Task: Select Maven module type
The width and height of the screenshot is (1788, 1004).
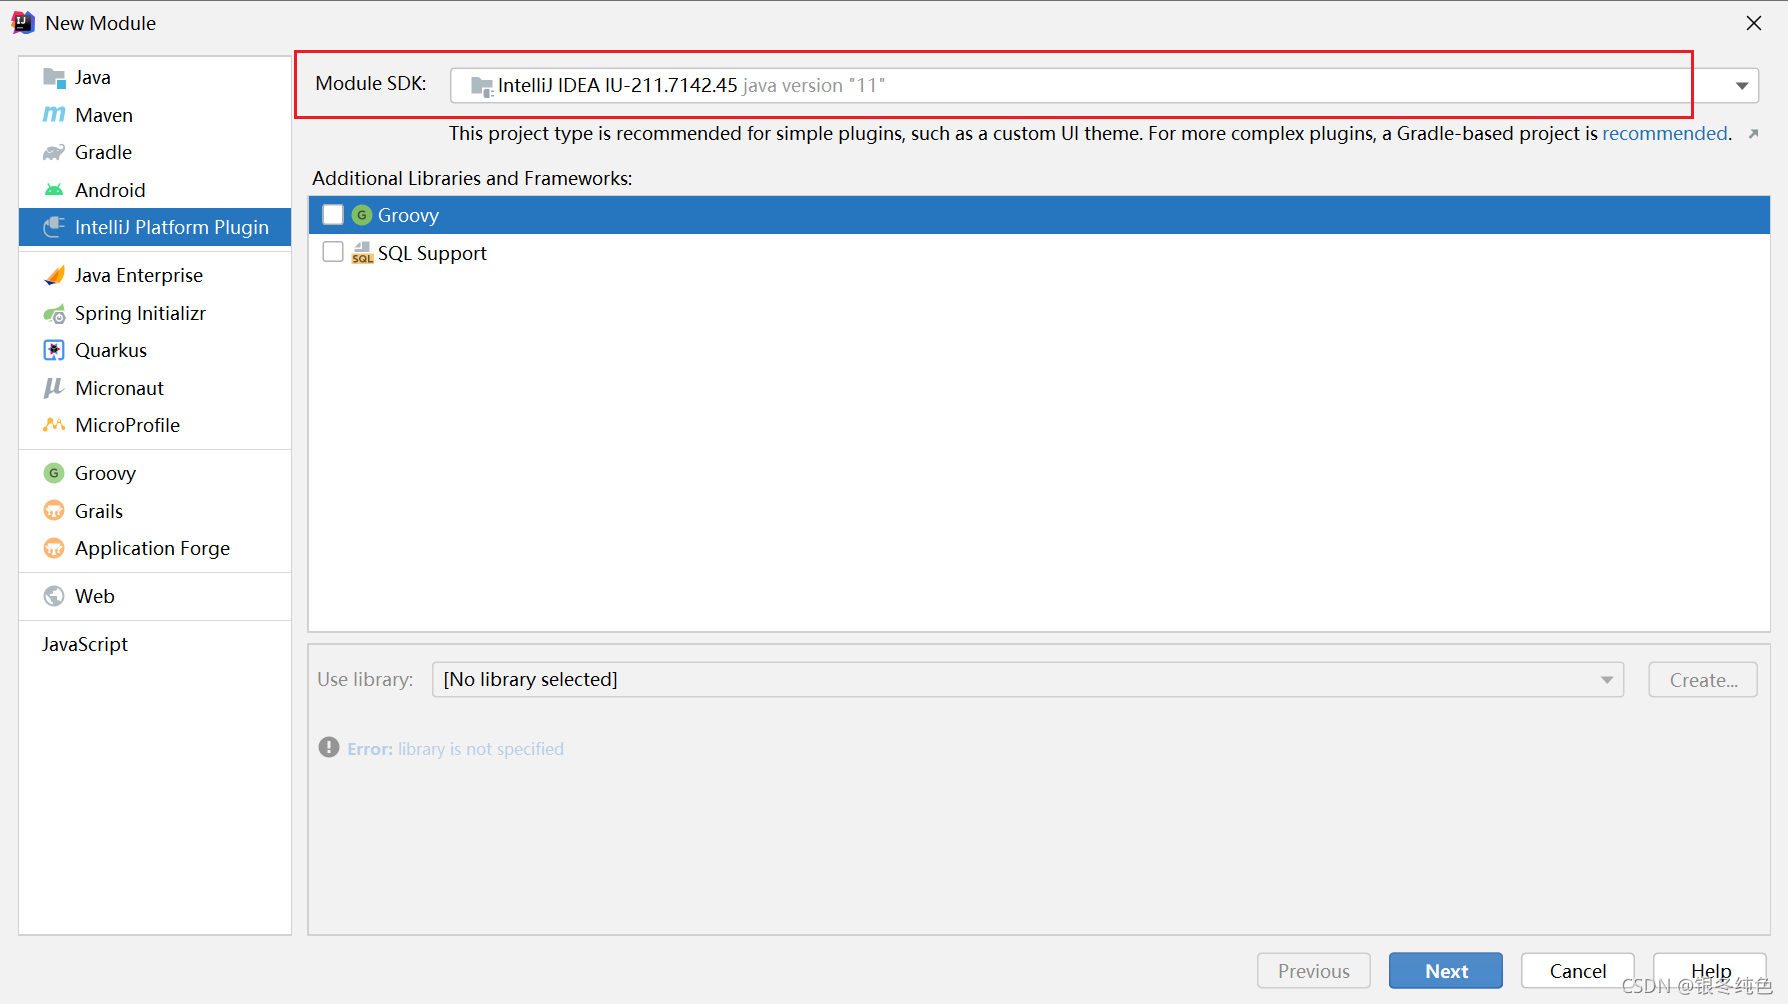Action: tap(155, 115)
